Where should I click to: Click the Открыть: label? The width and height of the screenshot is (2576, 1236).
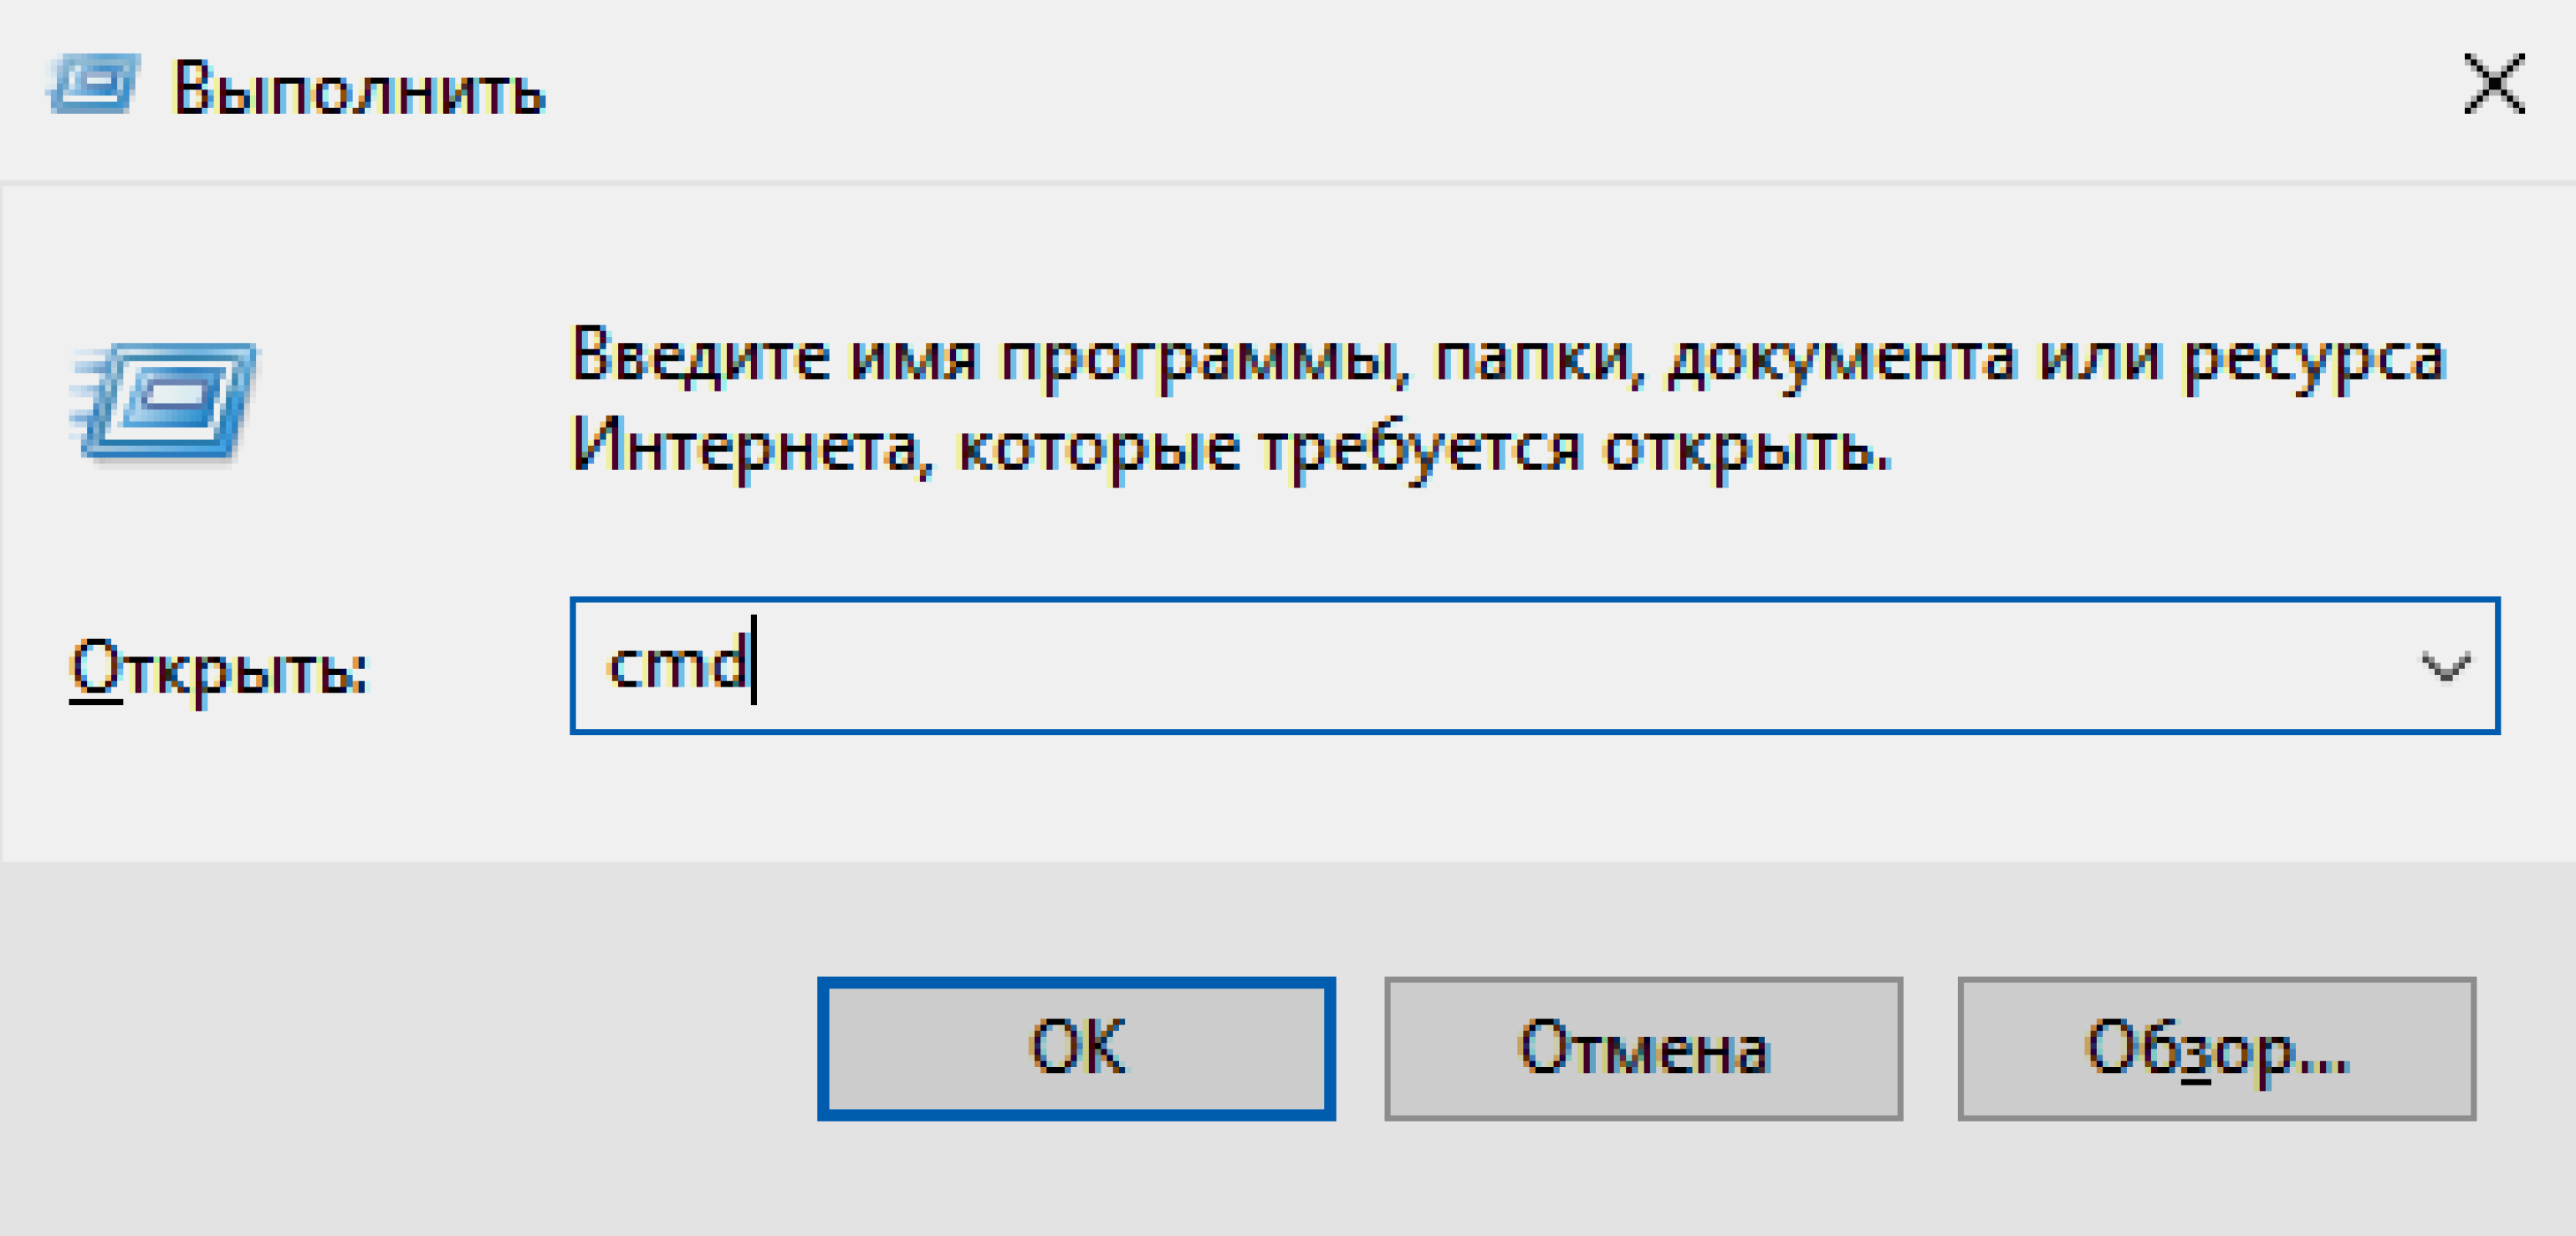point(218,668)
